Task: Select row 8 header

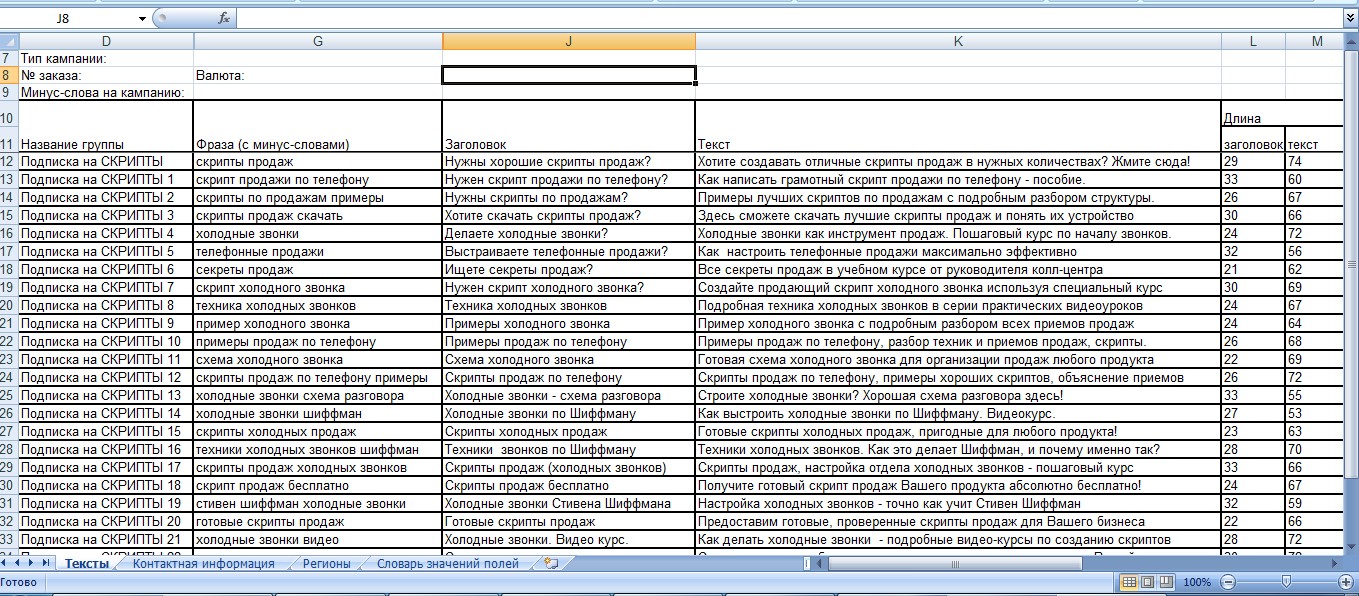Action: click(x=9, y=75)
